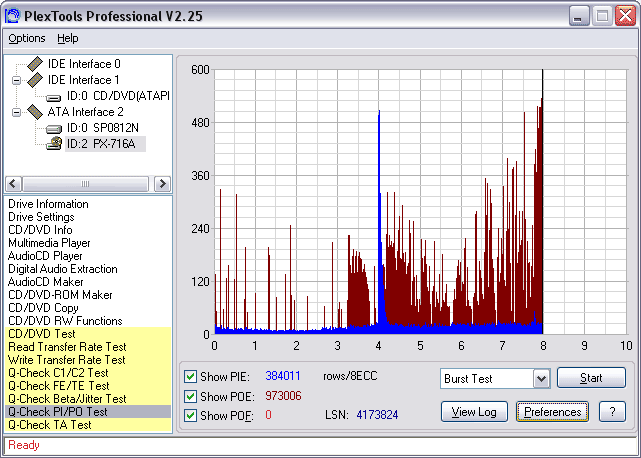Select IDE Interface 0 in device tree
The width and height of the screenshot is (641, 458).
coord(84,64)
